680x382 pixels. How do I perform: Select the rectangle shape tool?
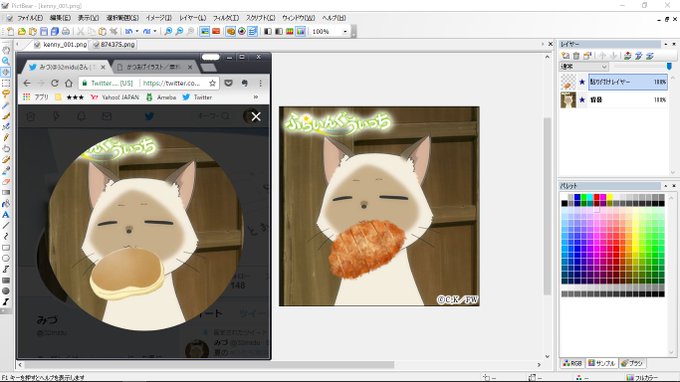[6, 248]
